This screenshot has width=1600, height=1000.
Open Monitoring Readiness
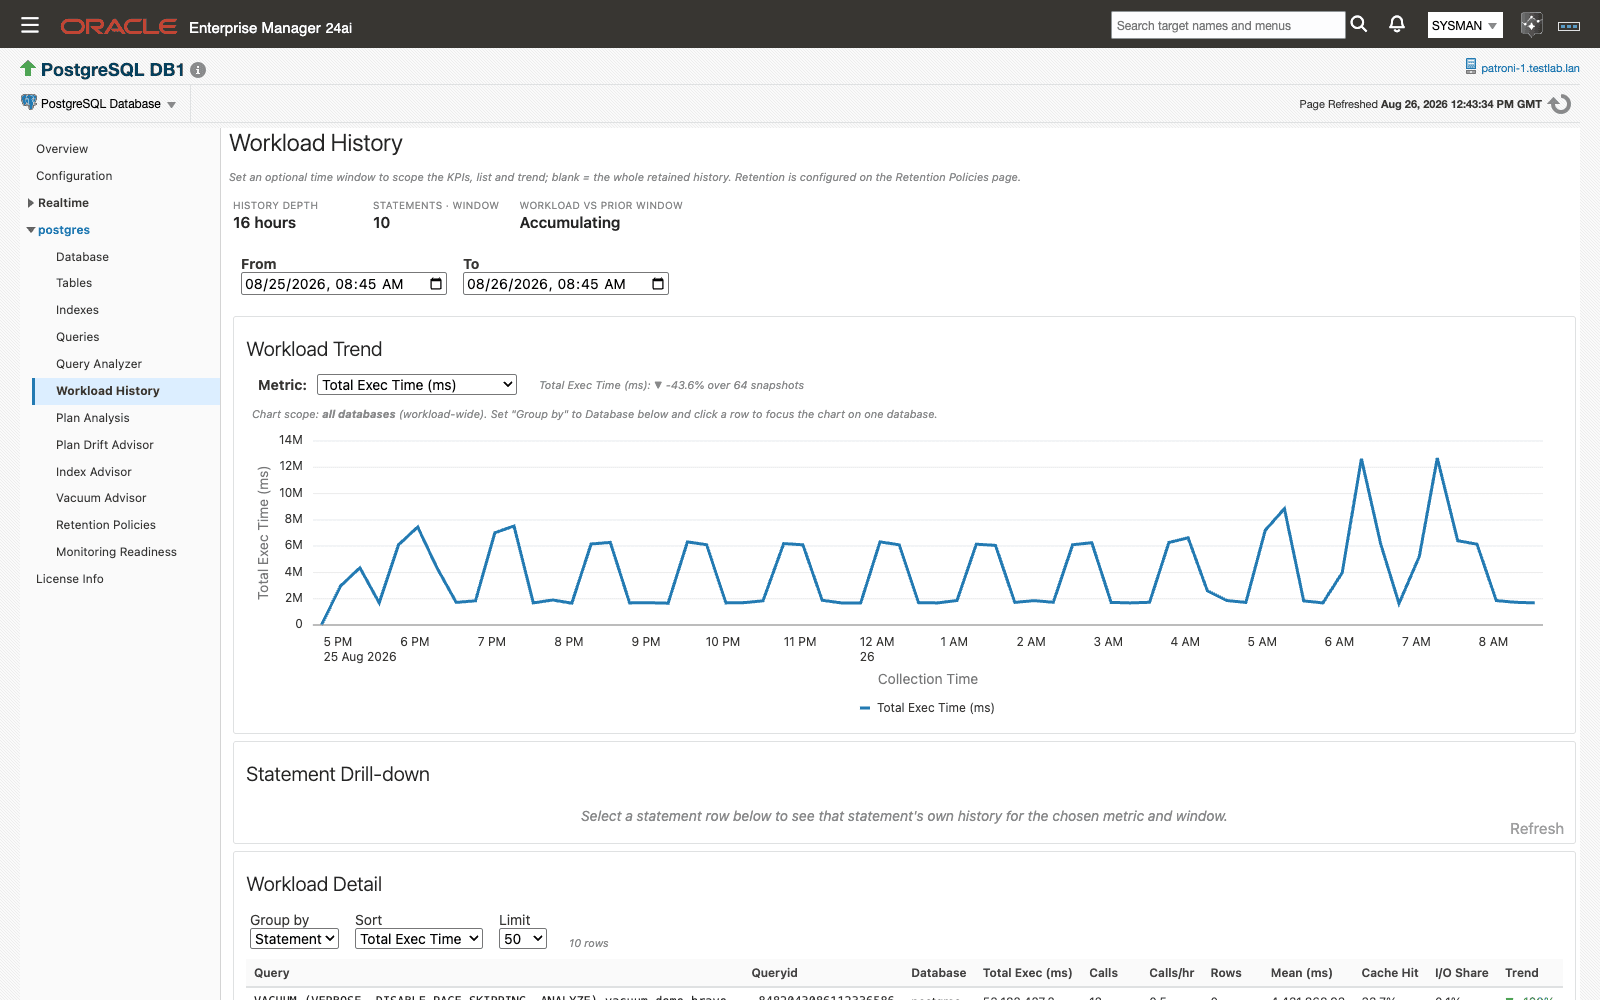[x=116, y=552]
